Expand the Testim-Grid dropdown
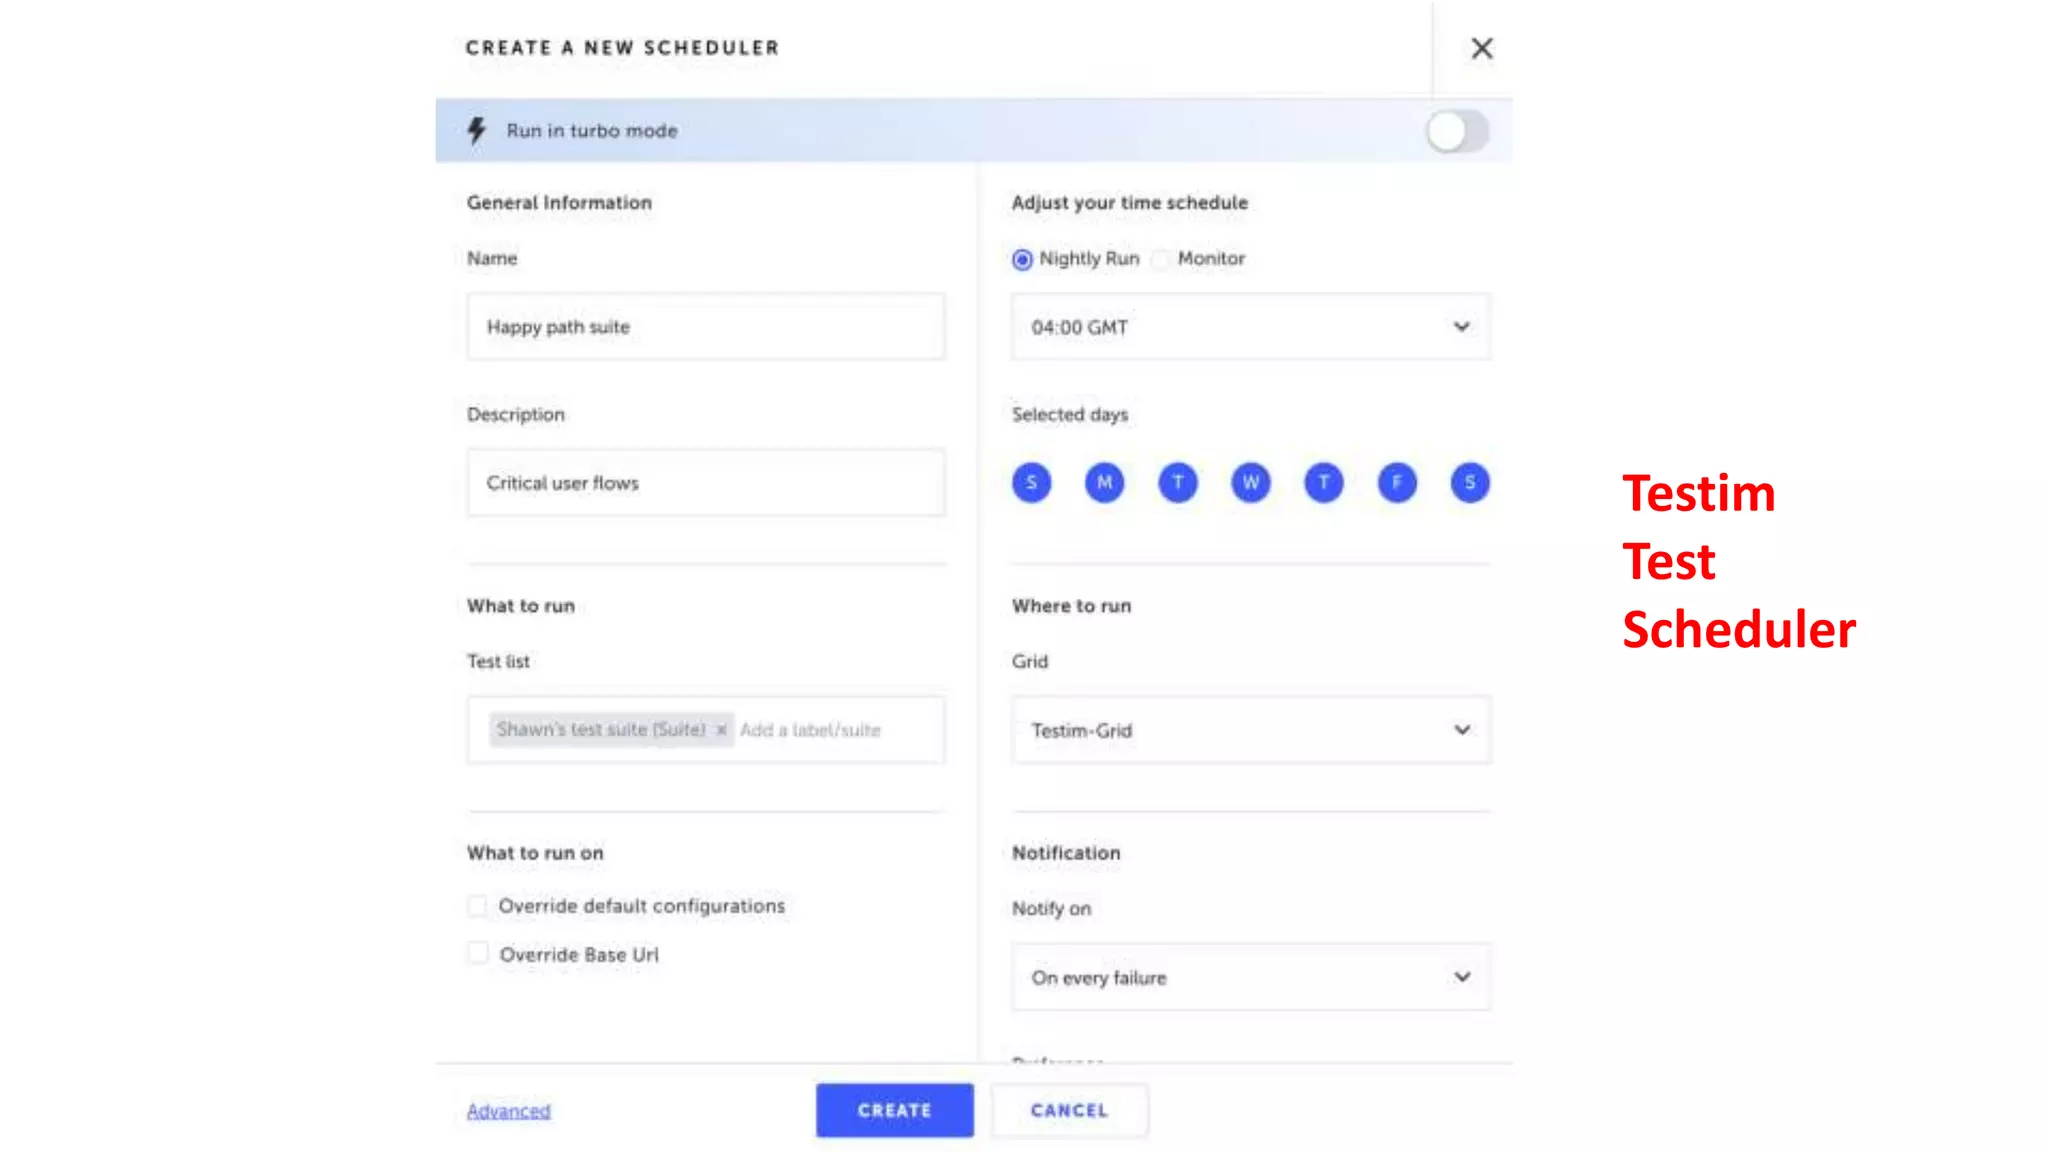 (1250, 730)
